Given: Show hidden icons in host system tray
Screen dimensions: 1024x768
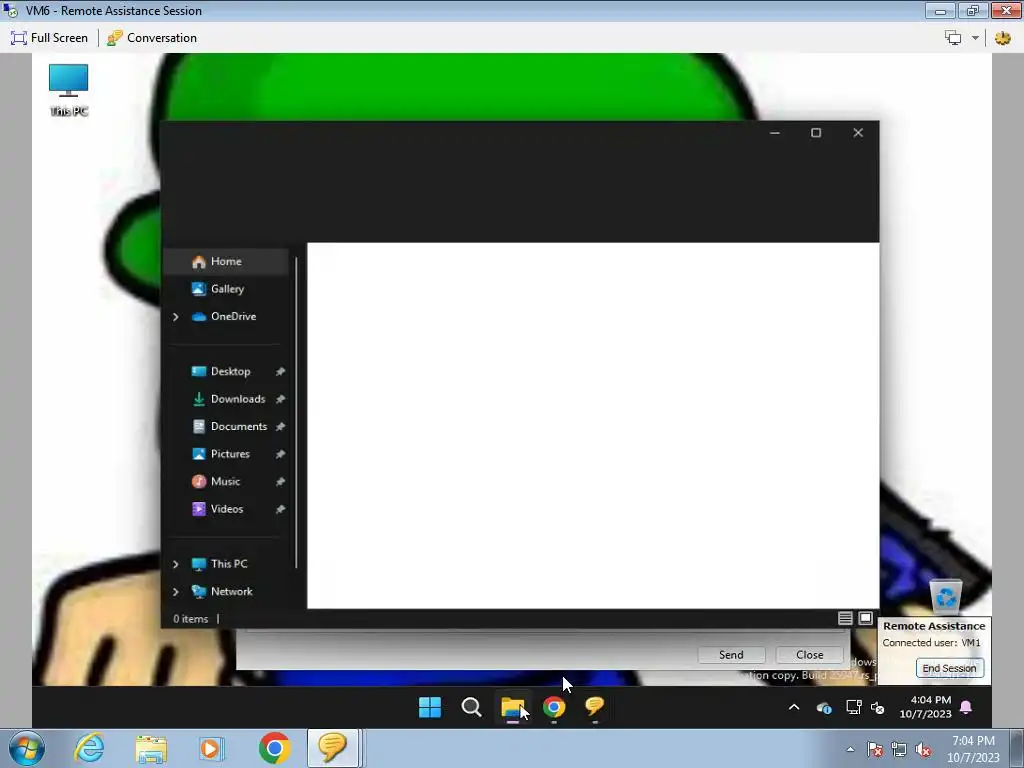Looking at the screenshot, I should [850, 750].
